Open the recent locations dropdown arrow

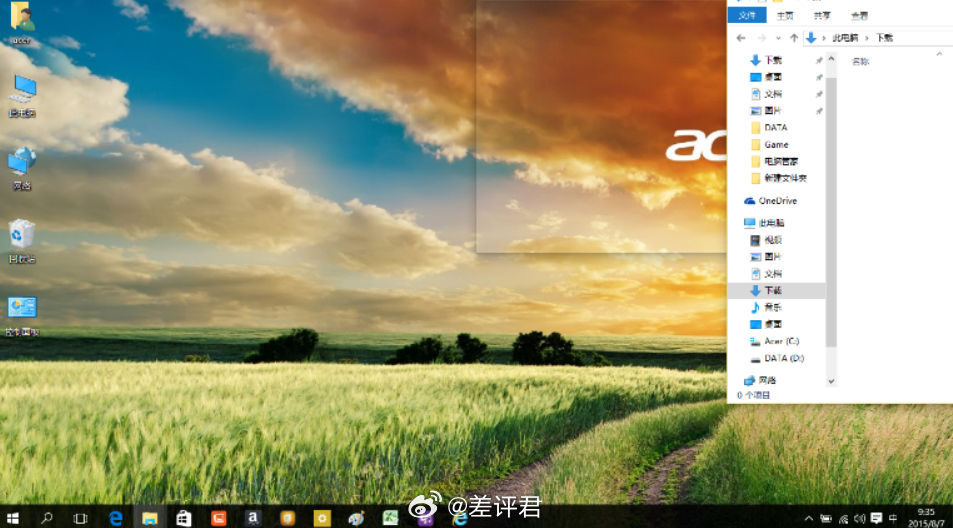tap(778, 38)
